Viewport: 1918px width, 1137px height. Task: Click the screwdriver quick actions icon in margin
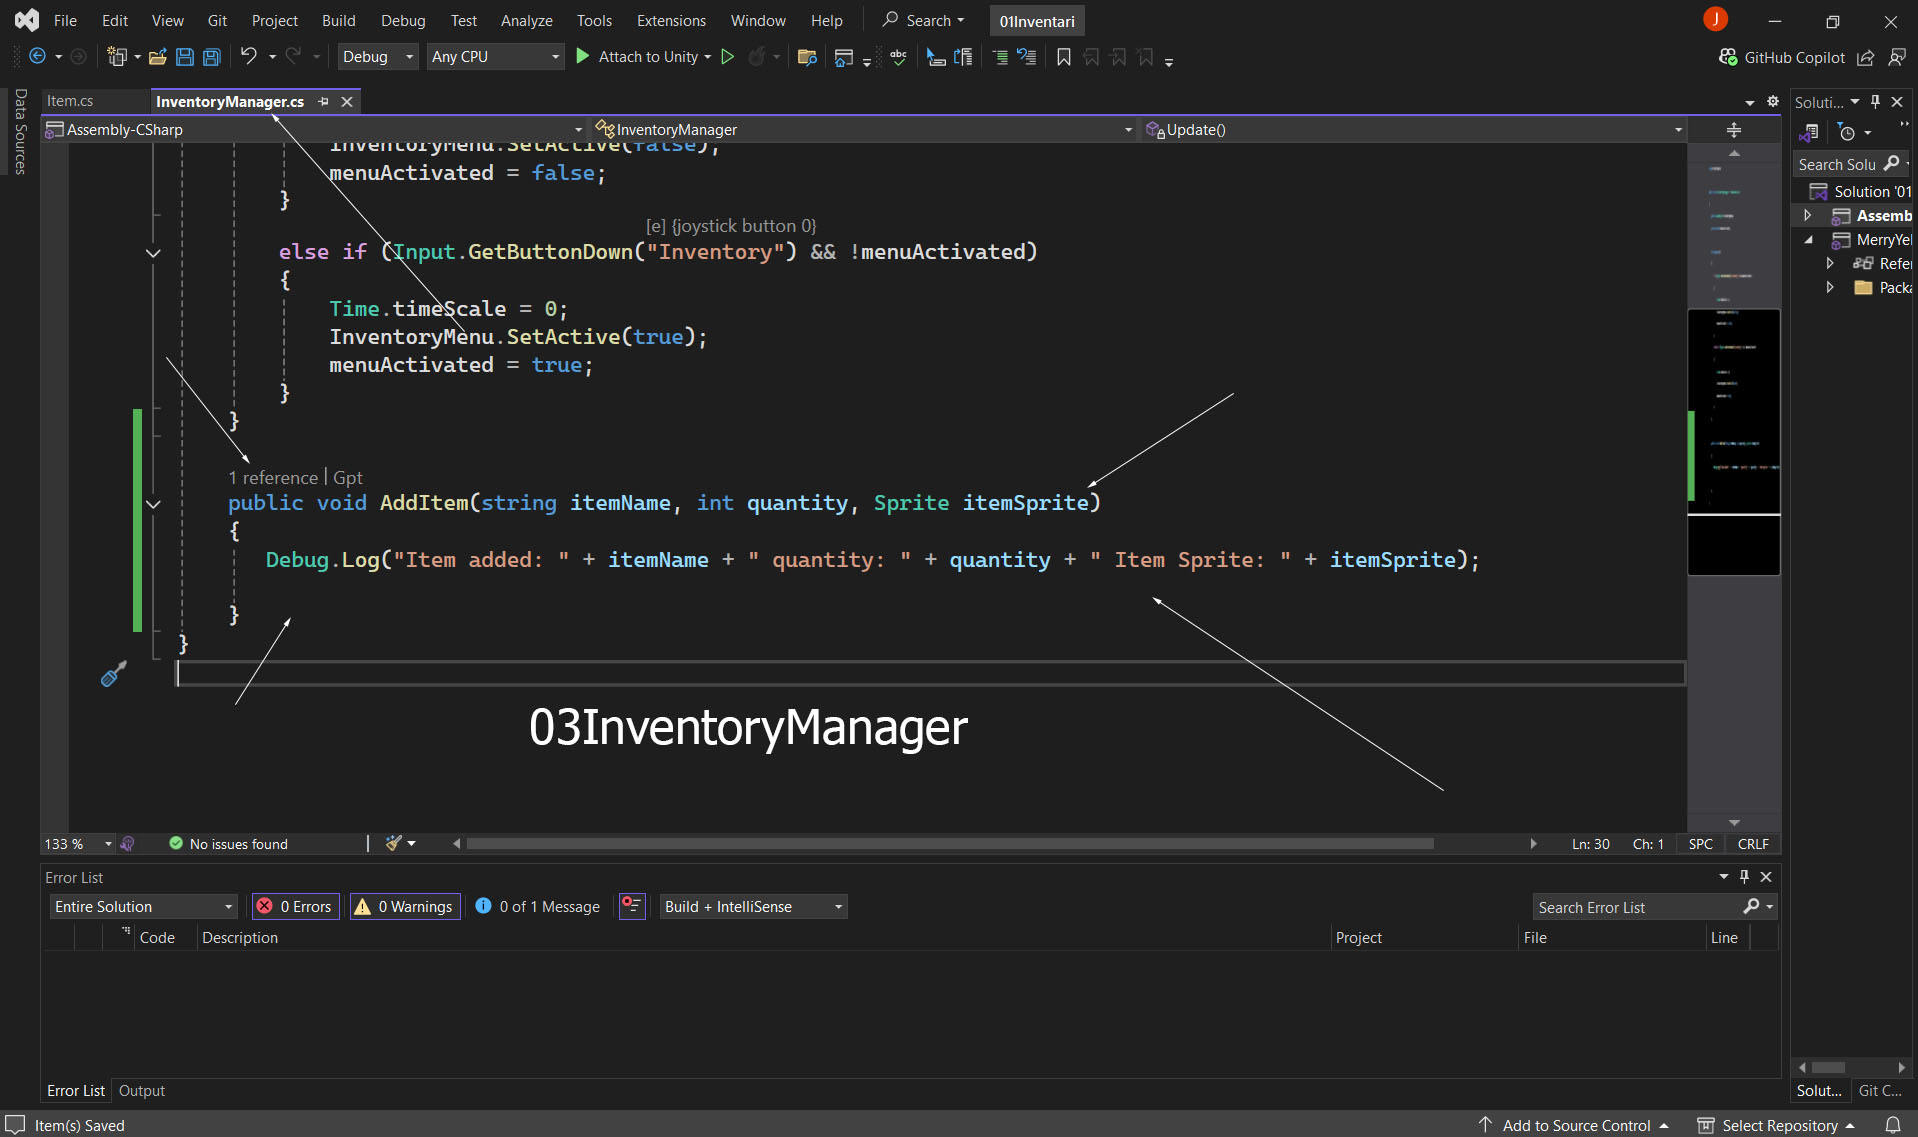click(x=113, y=675)
